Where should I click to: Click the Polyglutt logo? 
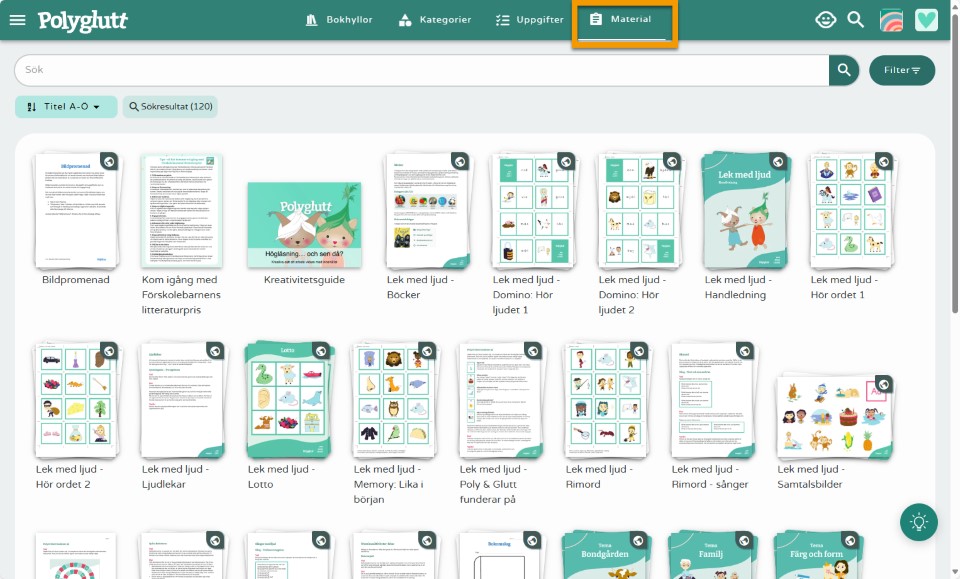[x=83, y=20]
